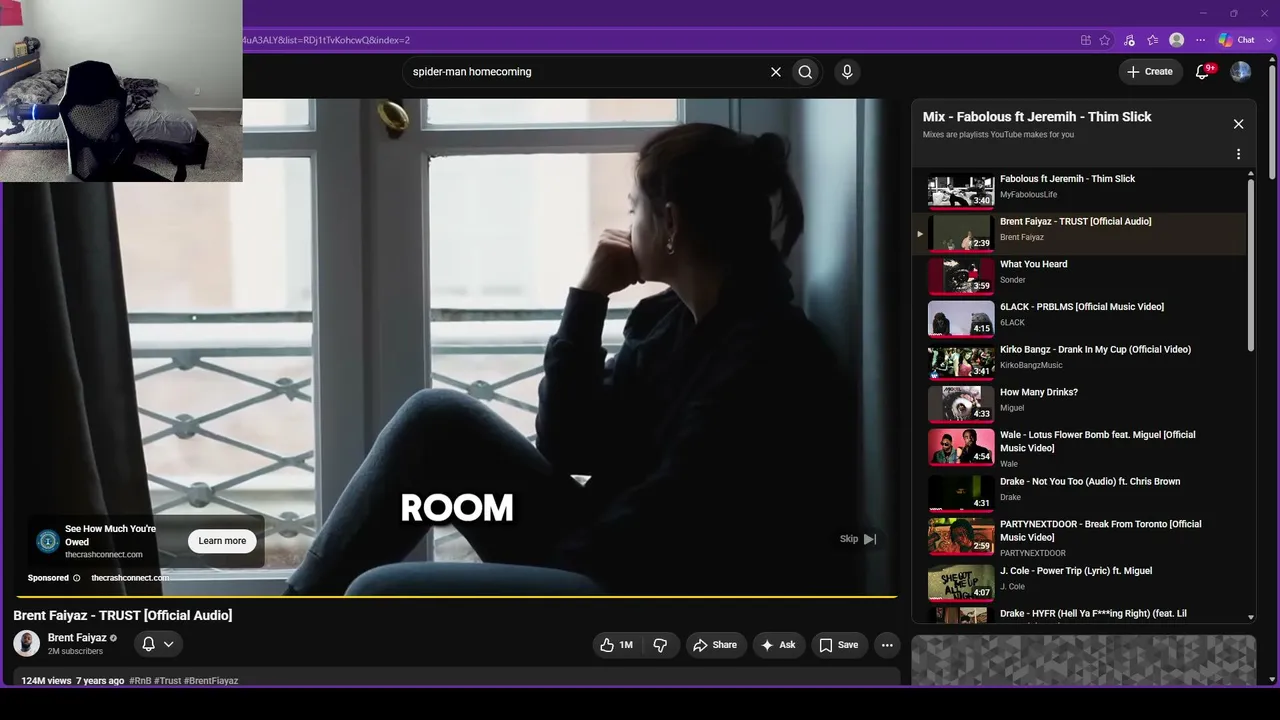
Task: Click the Create button
Action: tap(1150, 71)
